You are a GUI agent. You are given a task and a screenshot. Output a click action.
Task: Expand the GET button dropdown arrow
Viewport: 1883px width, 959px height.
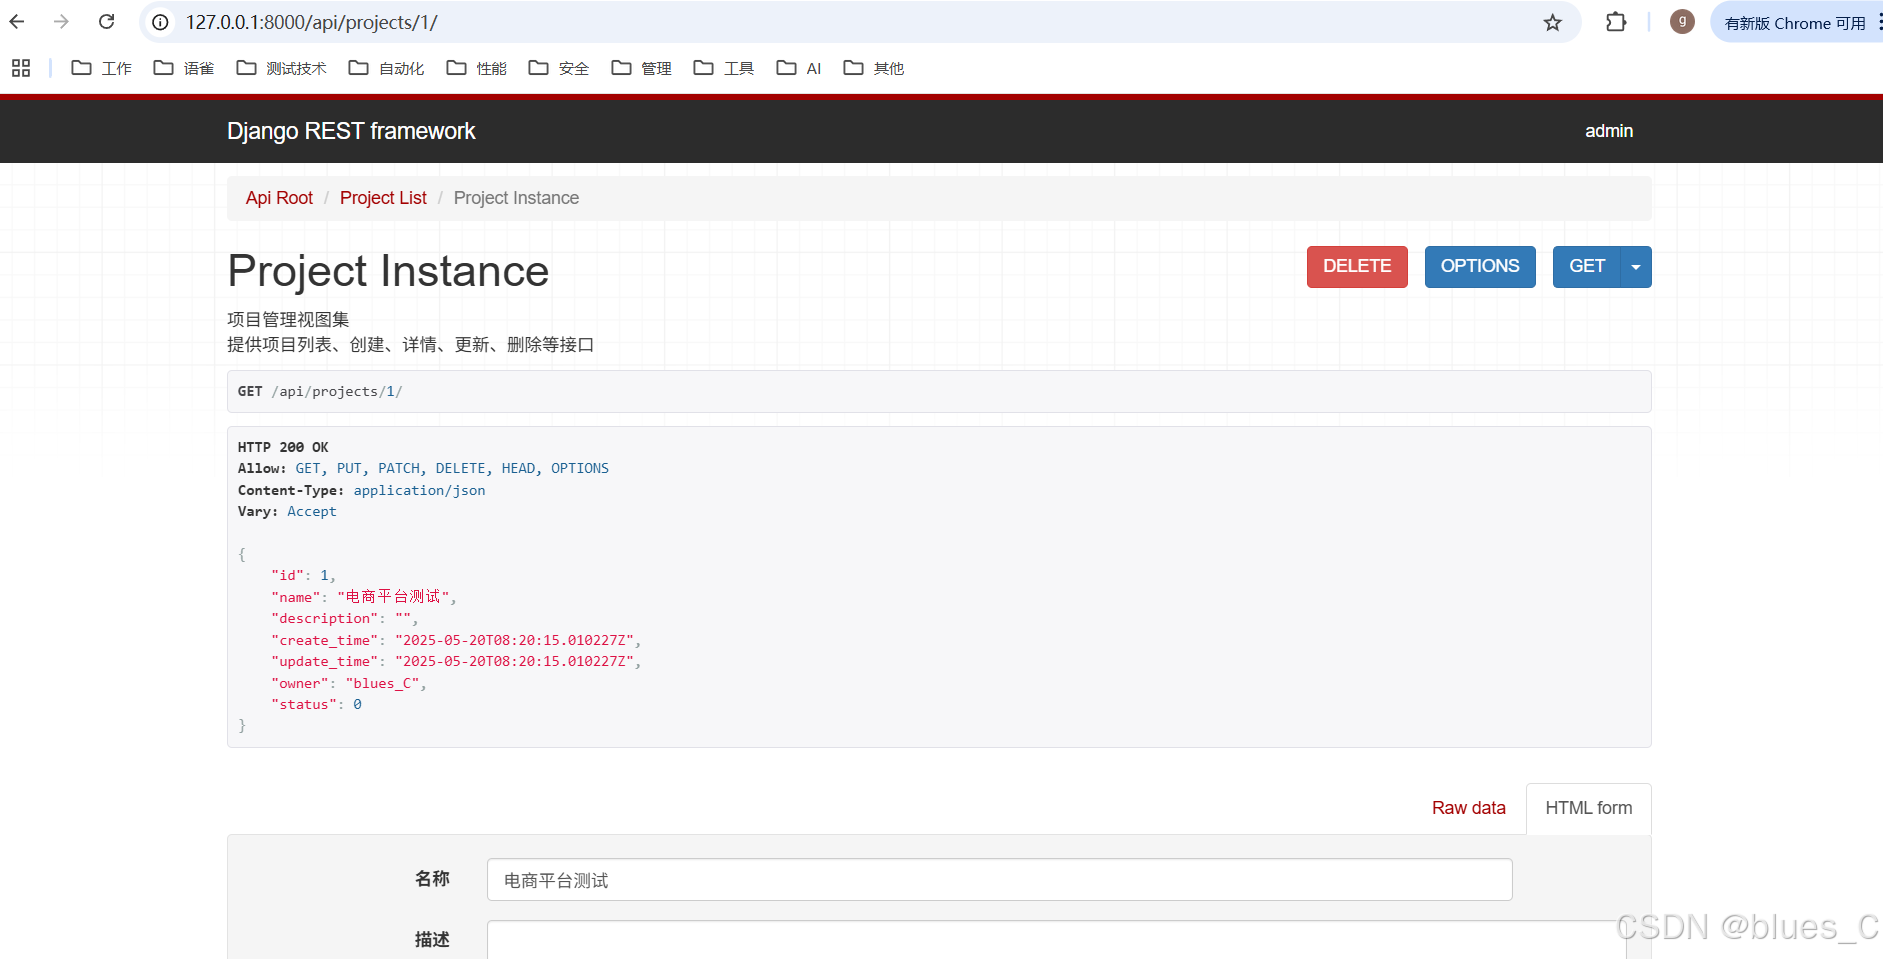[1636, 267]
